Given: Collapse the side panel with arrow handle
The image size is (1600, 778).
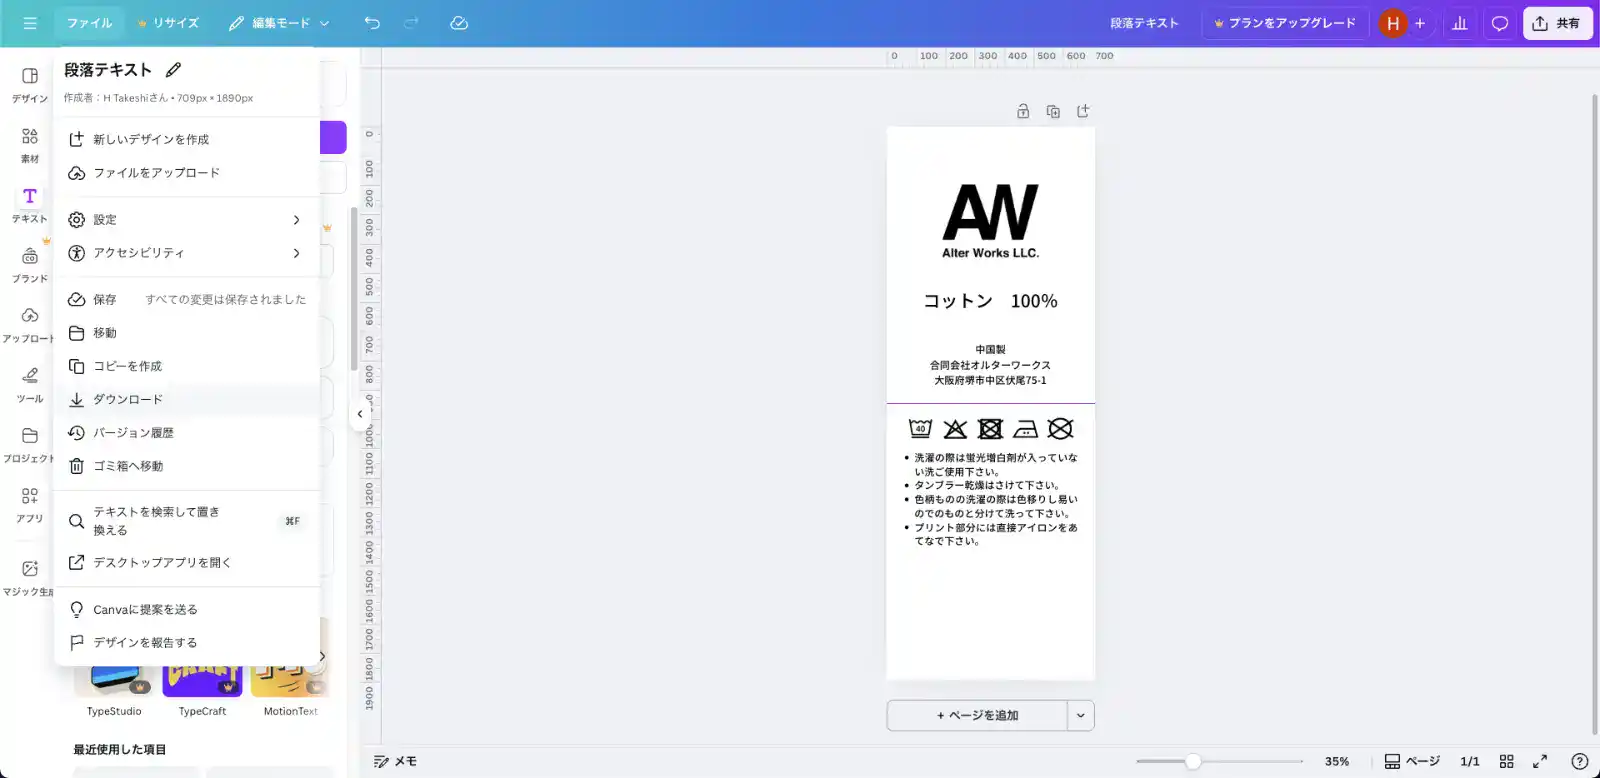Looking at the screenshot, I should [x=360, y=414].
